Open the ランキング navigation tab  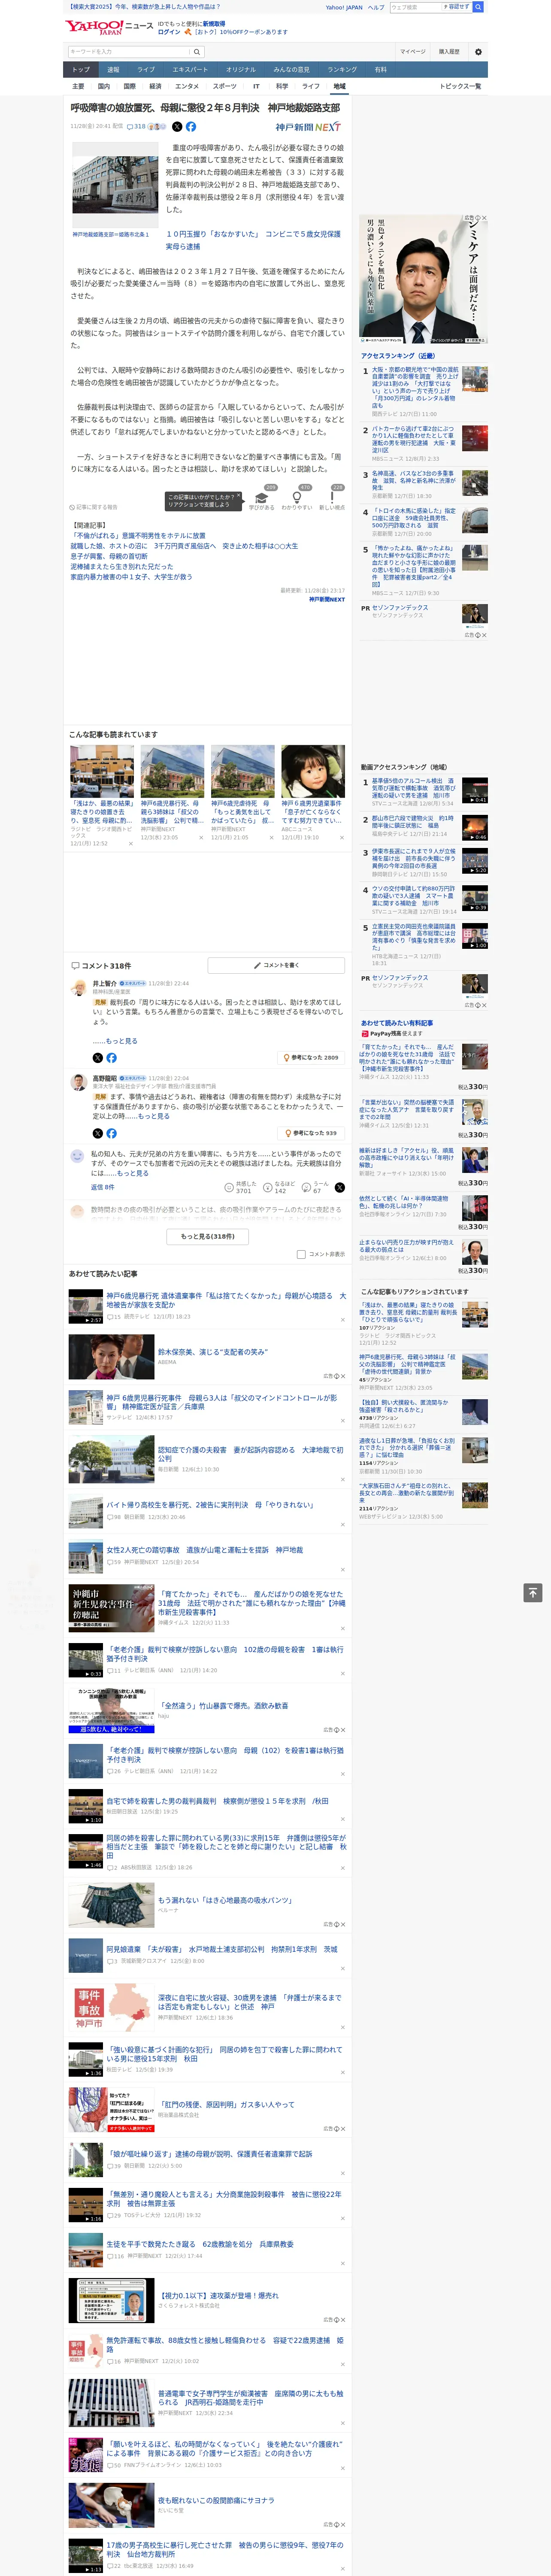pos(342,70)
